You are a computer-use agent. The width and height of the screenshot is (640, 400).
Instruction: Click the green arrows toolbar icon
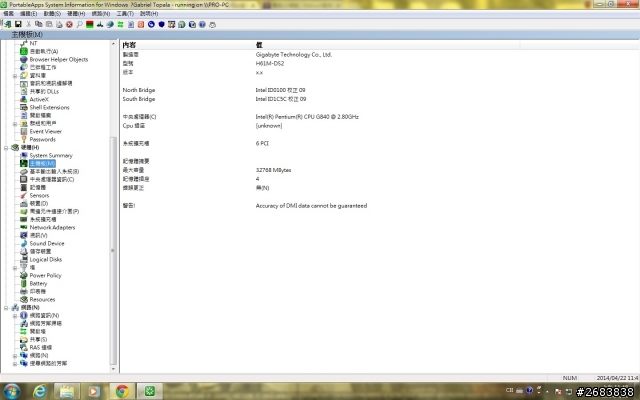point(120,24)
